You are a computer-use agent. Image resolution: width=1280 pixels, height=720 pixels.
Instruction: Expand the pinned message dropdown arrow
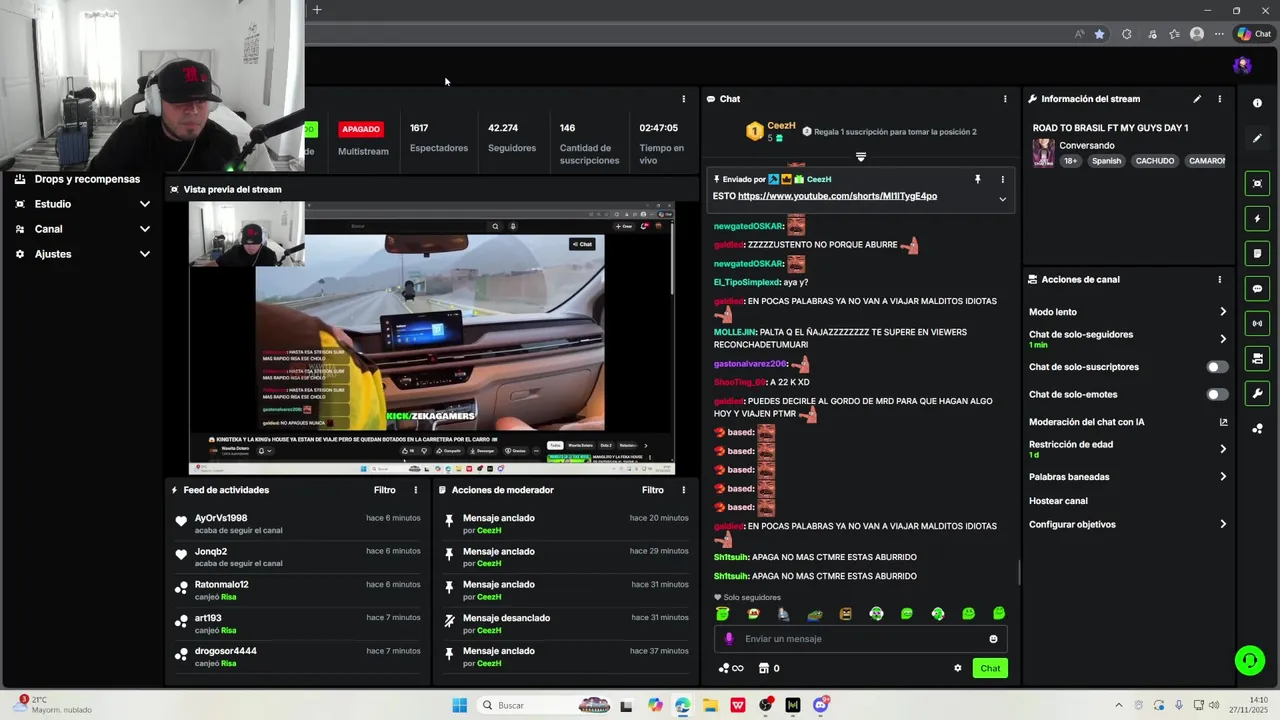click(x=1002, y=199)
